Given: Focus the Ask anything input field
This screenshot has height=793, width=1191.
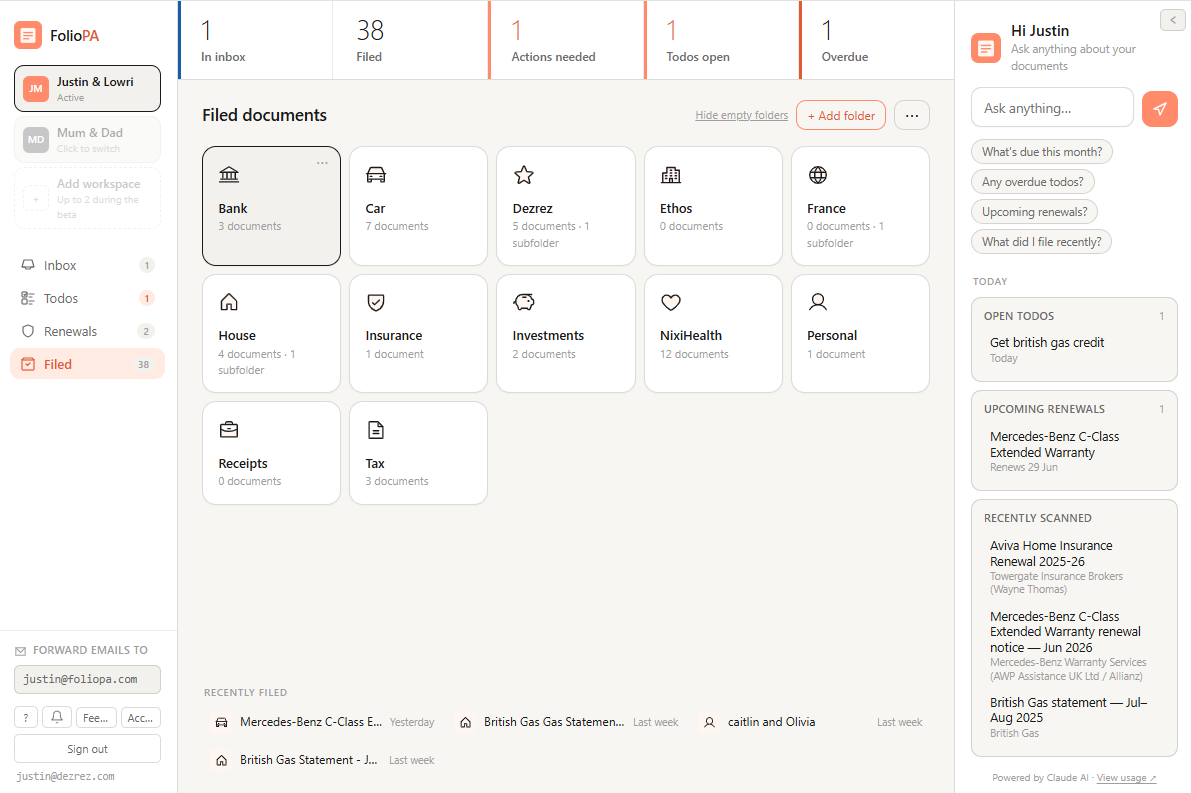Looking at the screenshot, I should pyautogui.click(x=1052, y=109).
